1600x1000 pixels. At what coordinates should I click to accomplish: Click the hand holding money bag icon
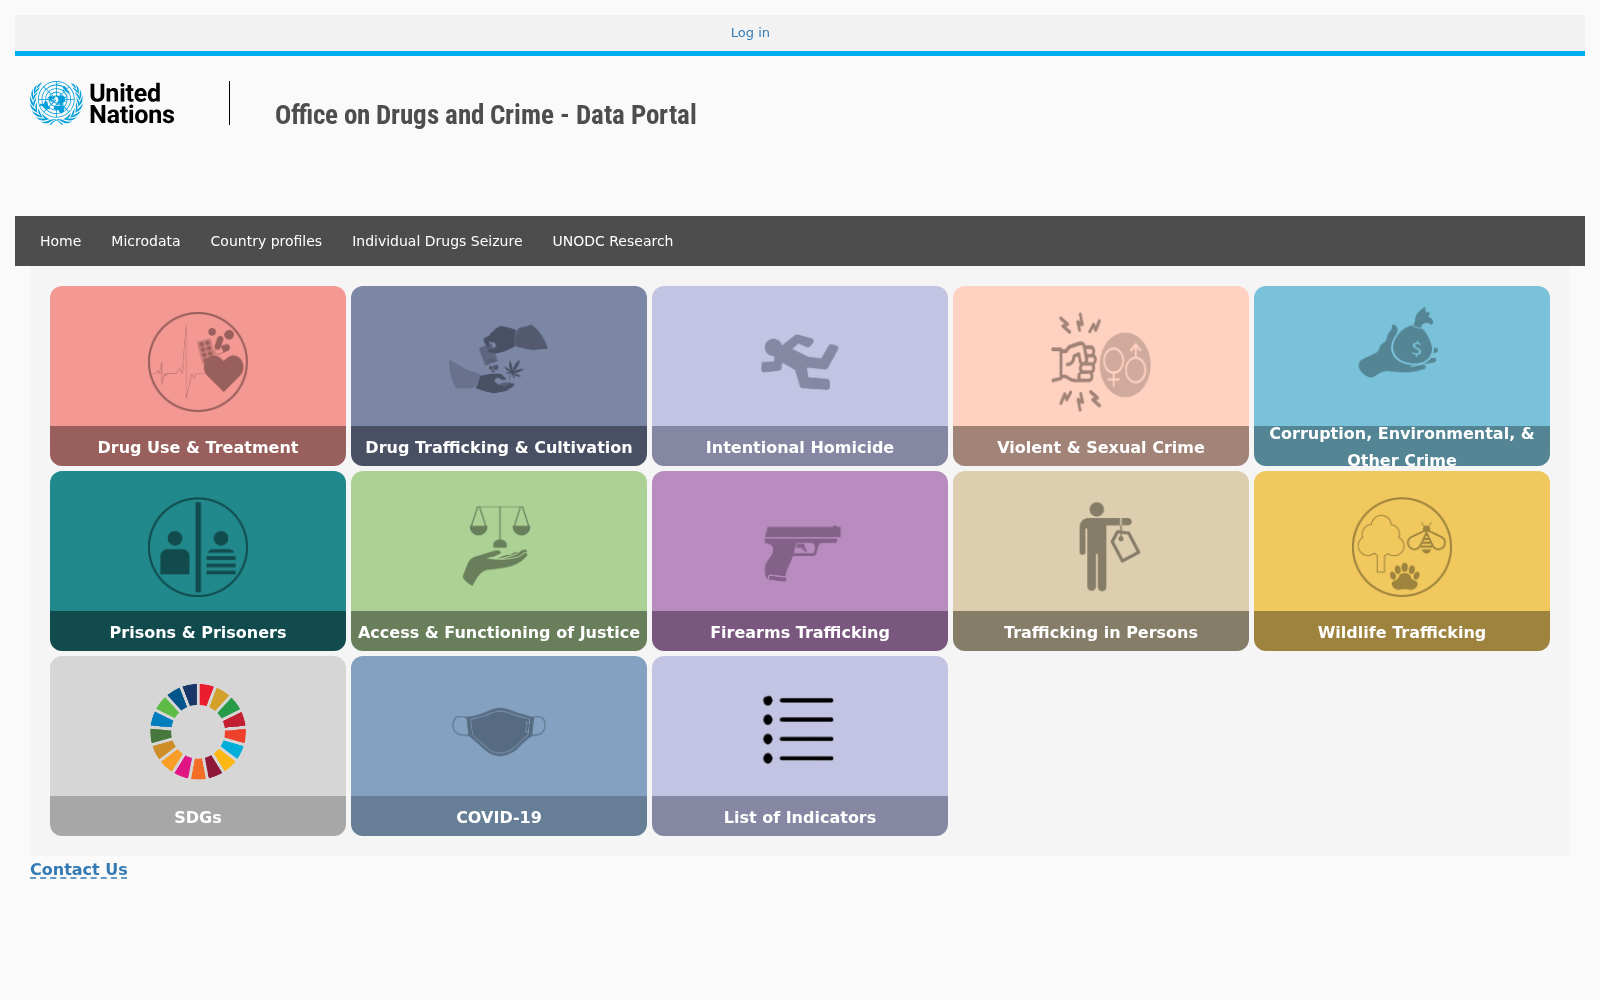(1398, 342)
